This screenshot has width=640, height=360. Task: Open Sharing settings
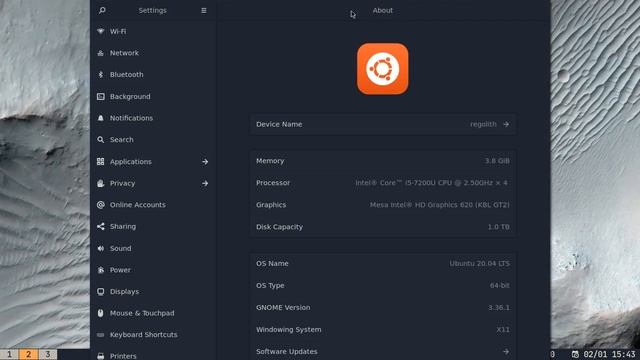click(153, 227)
